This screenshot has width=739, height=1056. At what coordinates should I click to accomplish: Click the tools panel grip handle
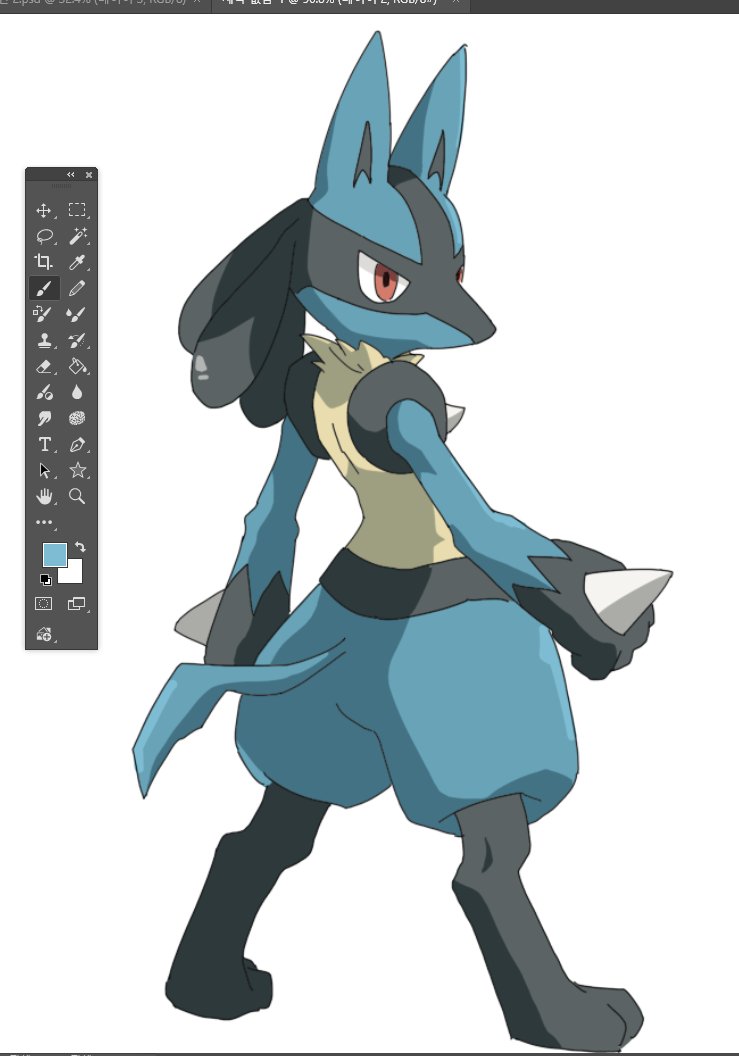[61, 185]
